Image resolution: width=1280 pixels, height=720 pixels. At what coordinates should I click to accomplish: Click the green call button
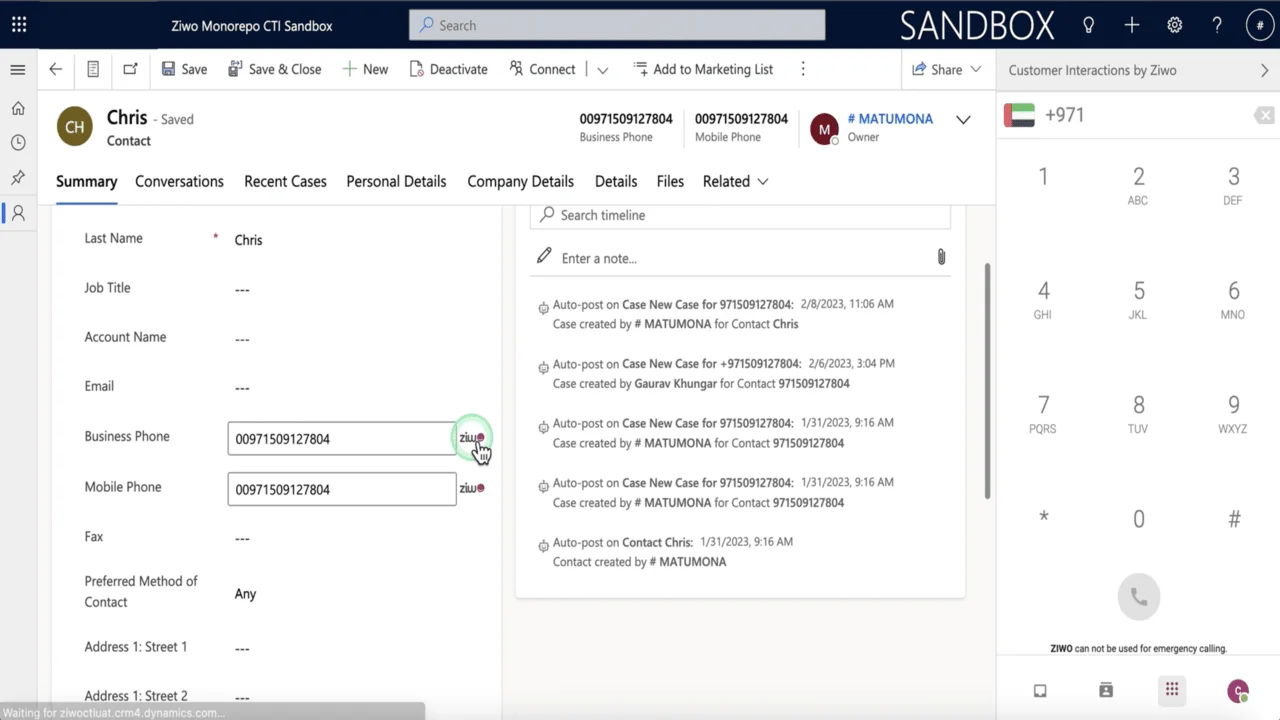pos(1138,597)
